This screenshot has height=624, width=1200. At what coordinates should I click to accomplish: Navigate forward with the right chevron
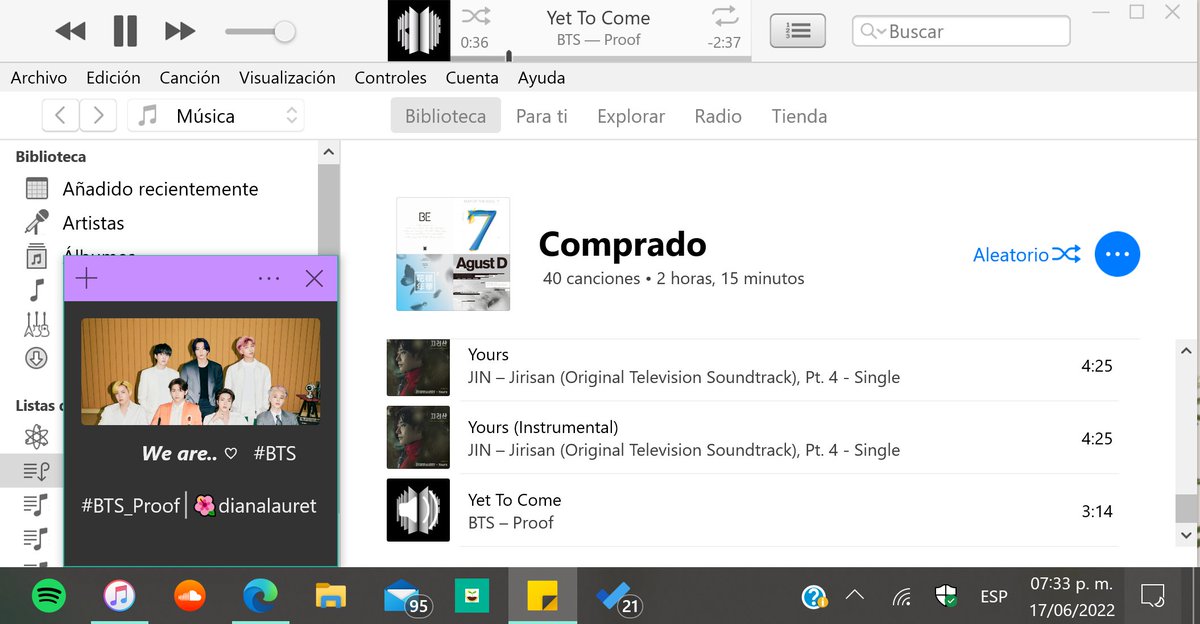point(98,116)
